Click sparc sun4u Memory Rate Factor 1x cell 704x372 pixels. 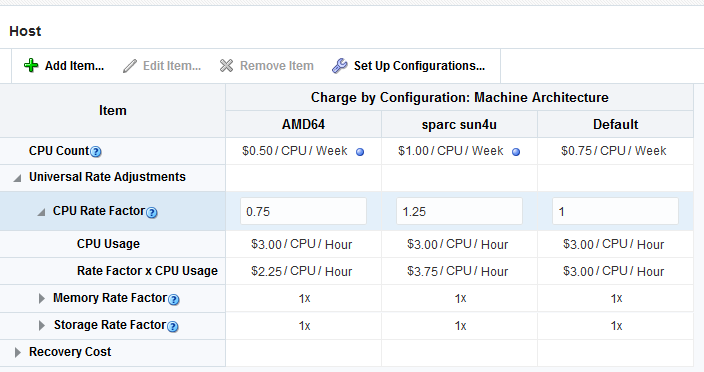(x=460, y=298)
